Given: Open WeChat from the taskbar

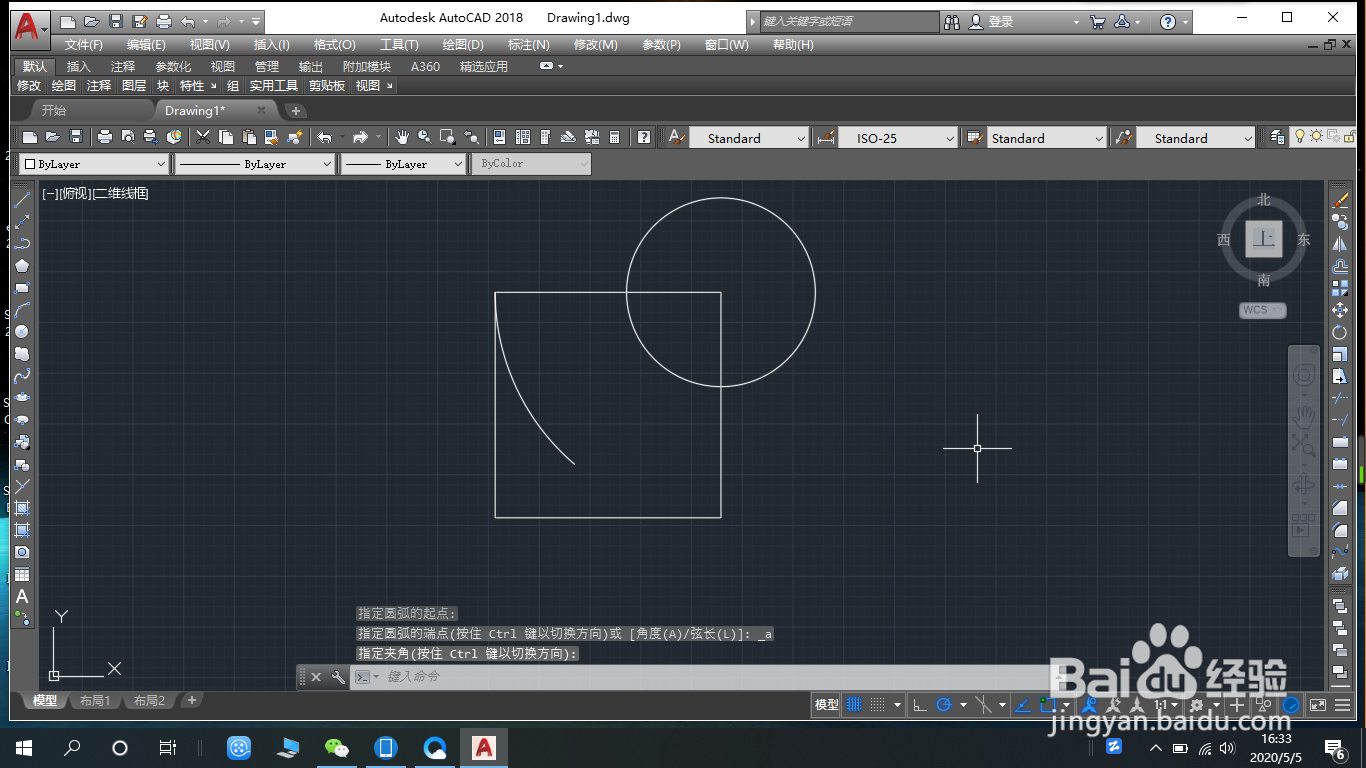Looking at the screenshot, I should (x=337, y=747).
